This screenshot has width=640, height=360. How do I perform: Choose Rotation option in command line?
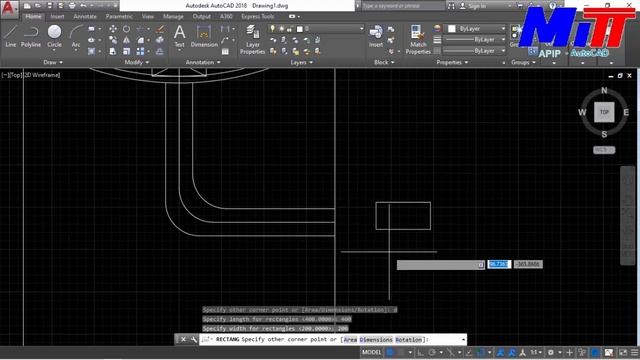409,340
